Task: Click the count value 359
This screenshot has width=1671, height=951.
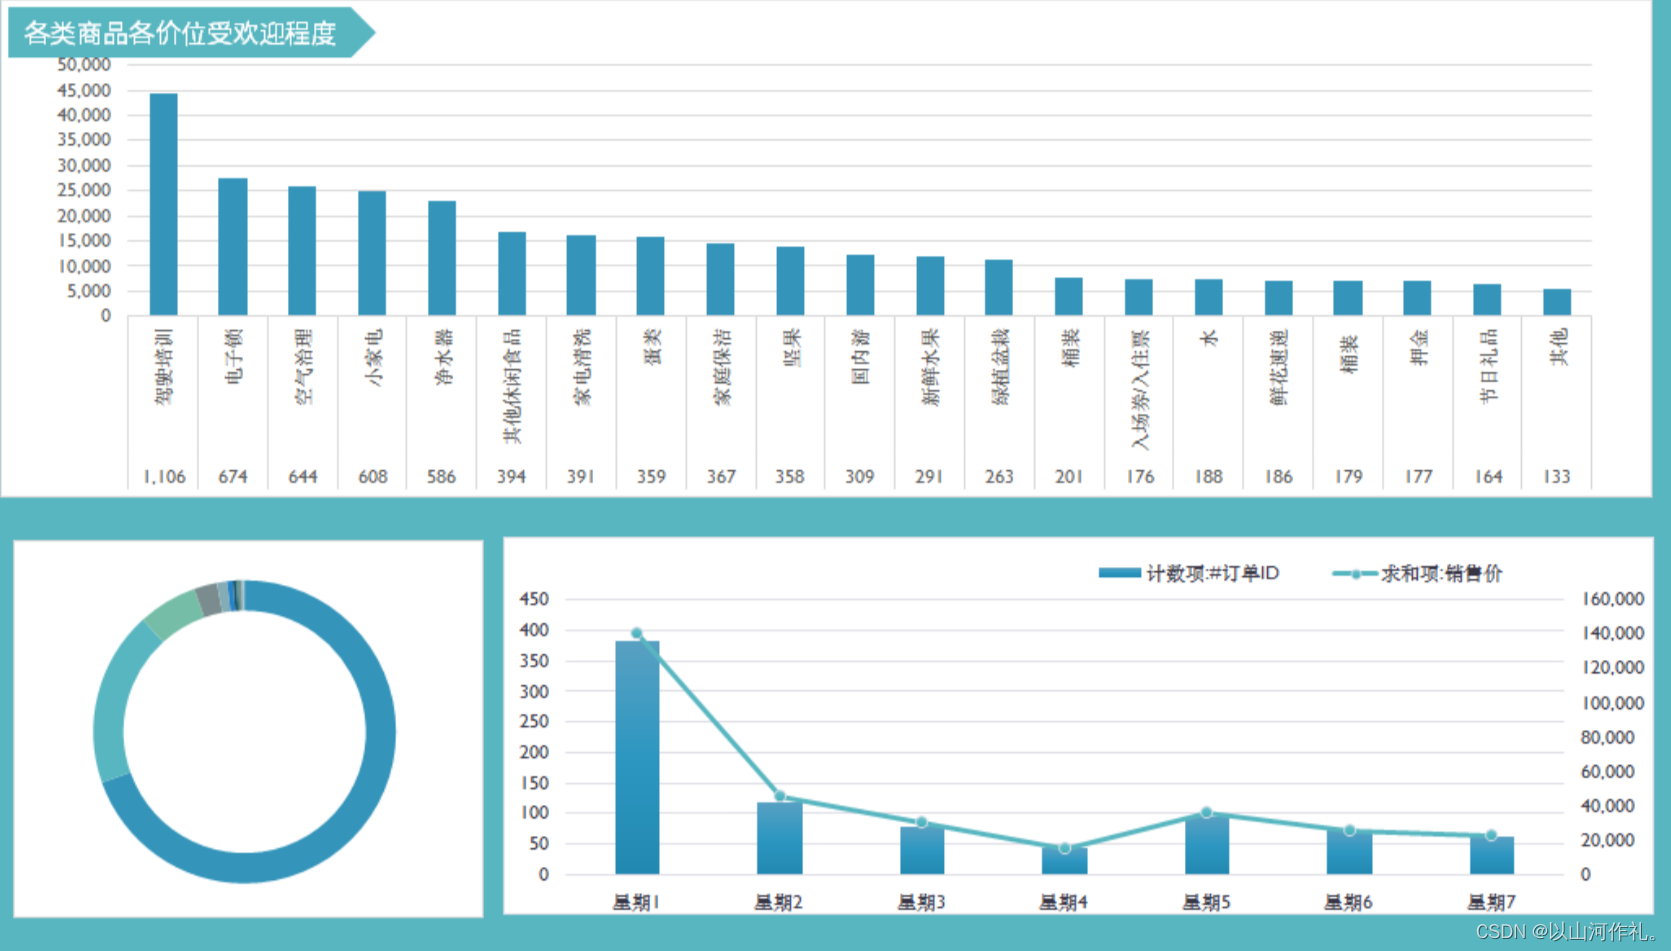Action: [x=651, y=477]
